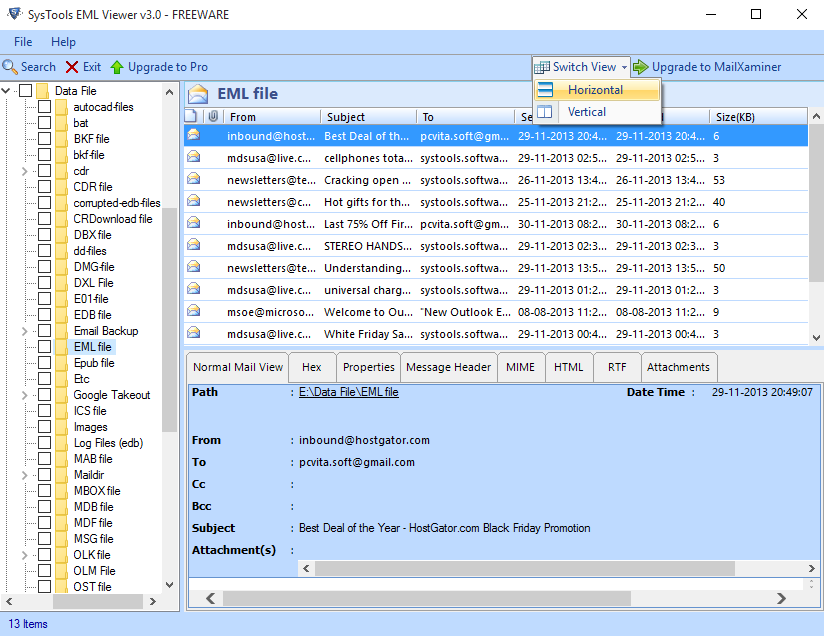Image resolution: width=824 pixels, height=636 pixels.
Task: Collapse the Data File root node
Action: (x=6, y=91)
